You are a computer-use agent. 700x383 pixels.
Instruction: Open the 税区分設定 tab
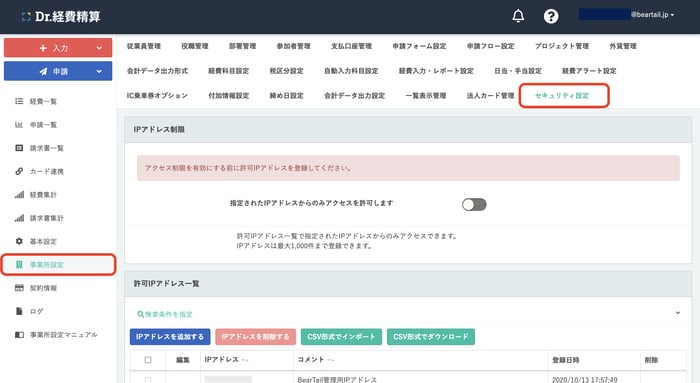[x=287, y=71]
